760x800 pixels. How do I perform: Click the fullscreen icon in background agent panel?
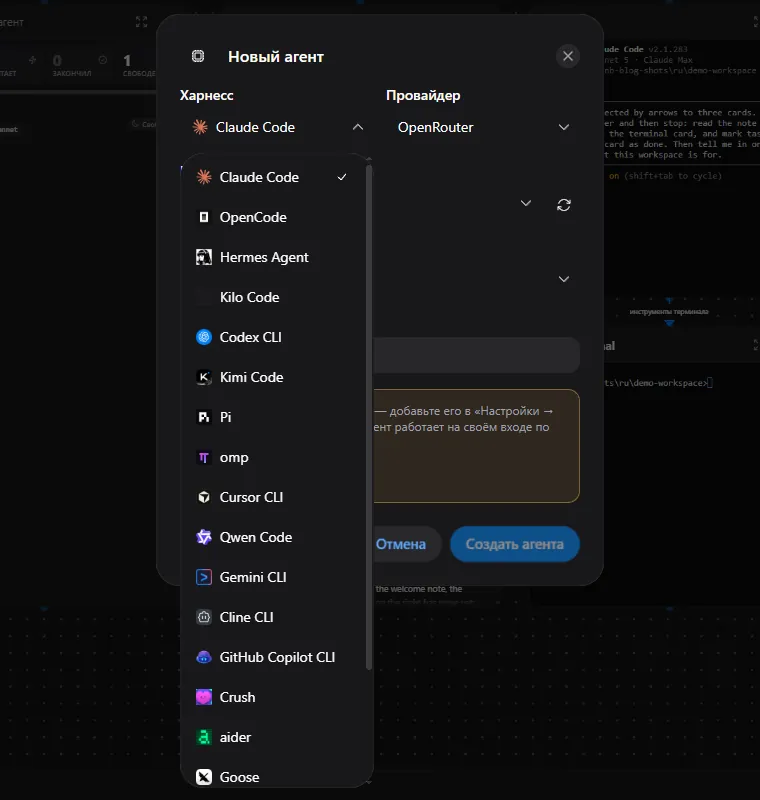point(141,21)
